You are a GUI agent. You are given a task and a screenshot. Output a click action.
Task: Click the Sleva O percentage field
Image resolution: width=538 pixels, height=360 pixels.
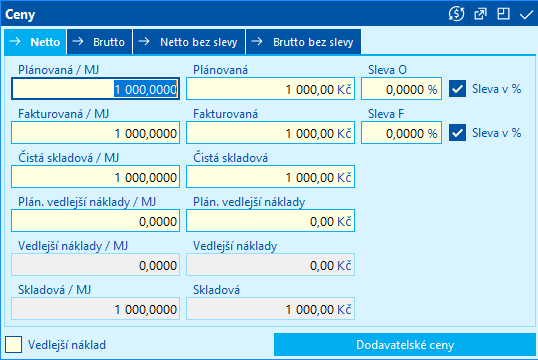point(401,89)
